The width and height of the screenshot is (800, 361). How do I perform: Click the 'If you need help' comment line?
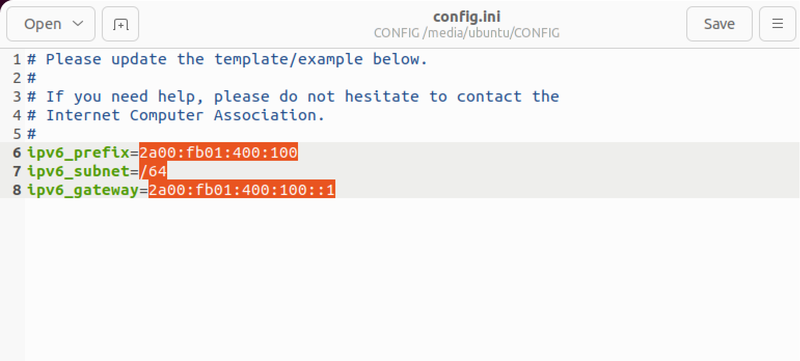pyautogui.click(x=293, y=96)
